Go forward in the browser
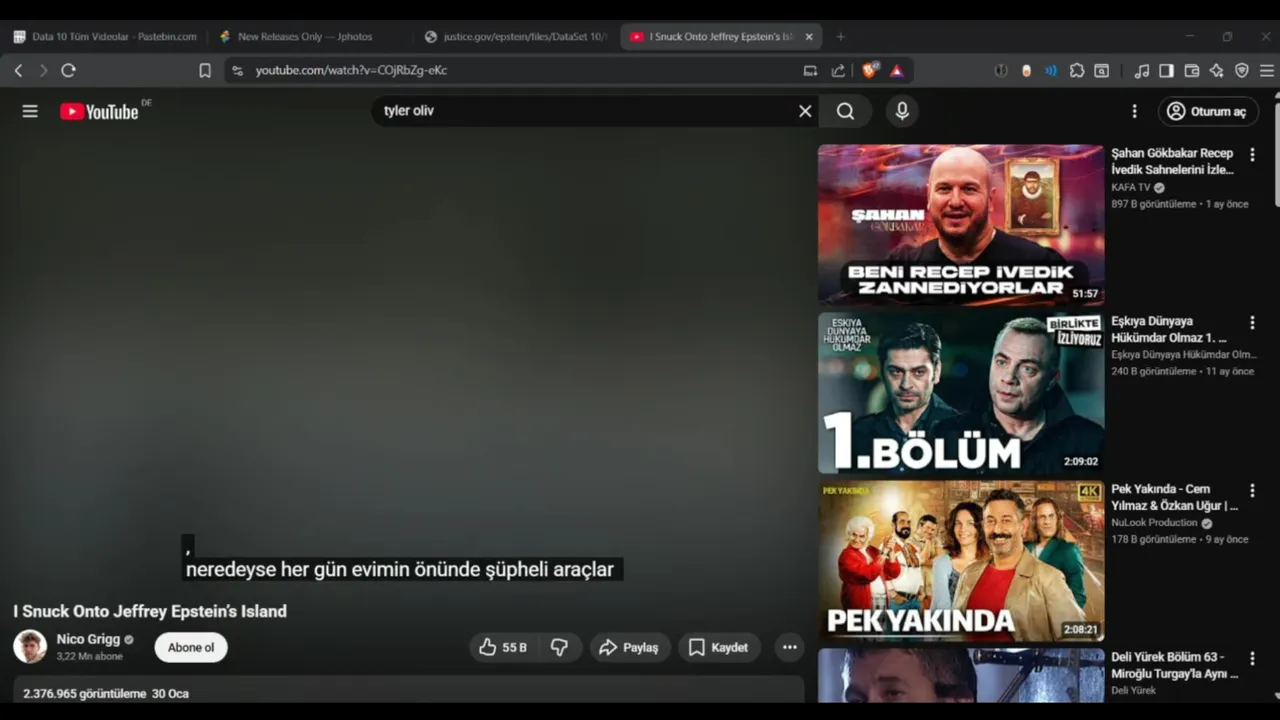This screenshot has height=720, width=1280. coord(43,70)
